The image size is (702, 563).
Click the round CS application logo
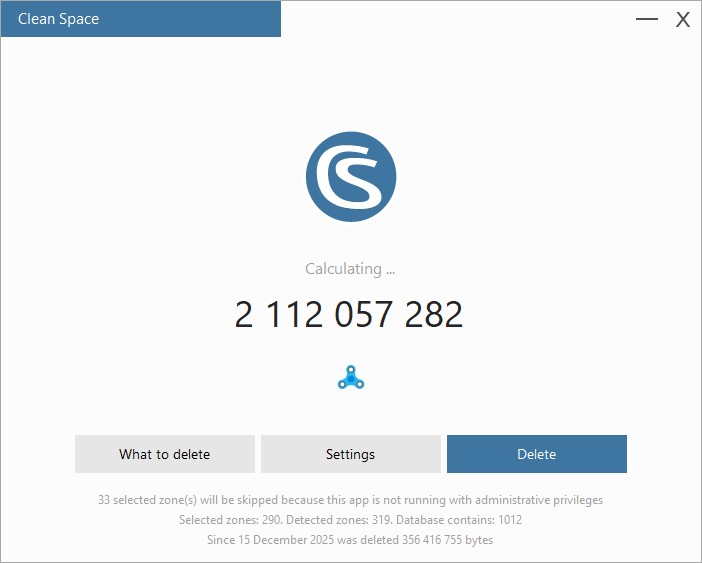(x=351, y=176)
